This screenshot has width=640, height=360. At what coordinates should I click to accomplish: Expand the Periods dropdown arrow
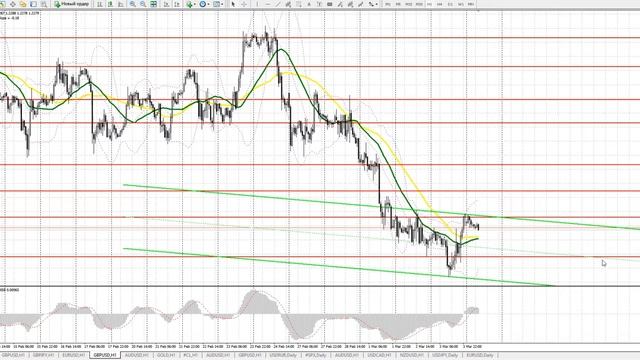(x=209, y=4)
